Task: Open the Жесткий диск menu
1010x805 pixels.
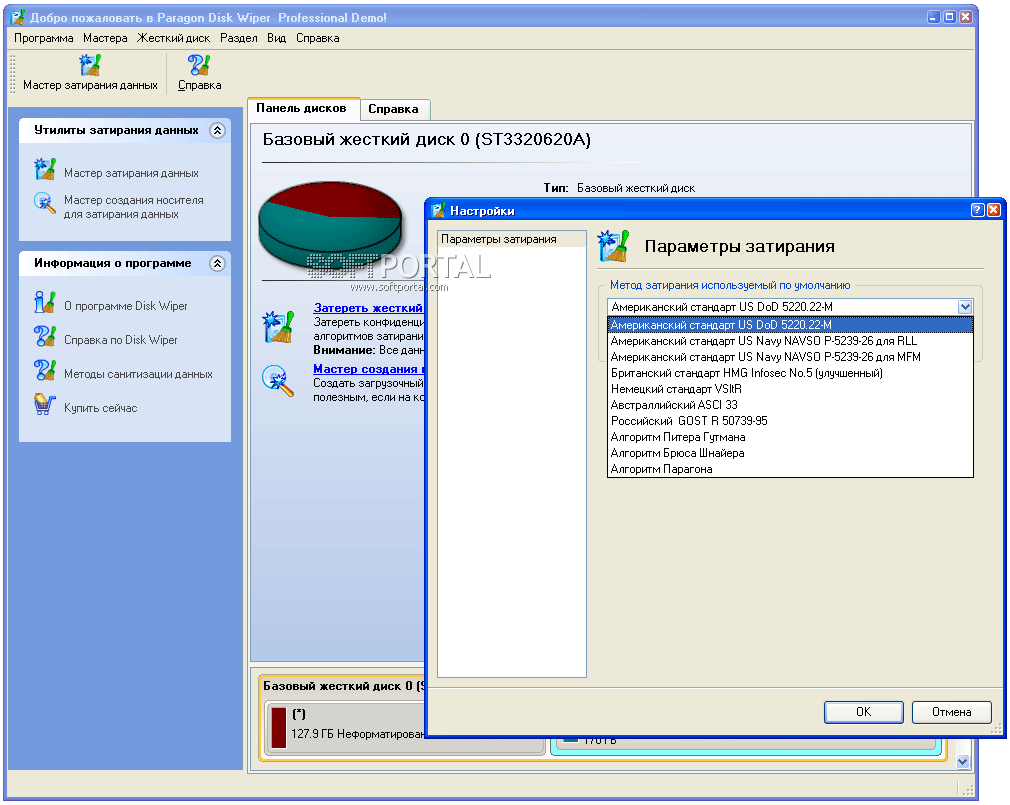Action: [x=173, y=38]
